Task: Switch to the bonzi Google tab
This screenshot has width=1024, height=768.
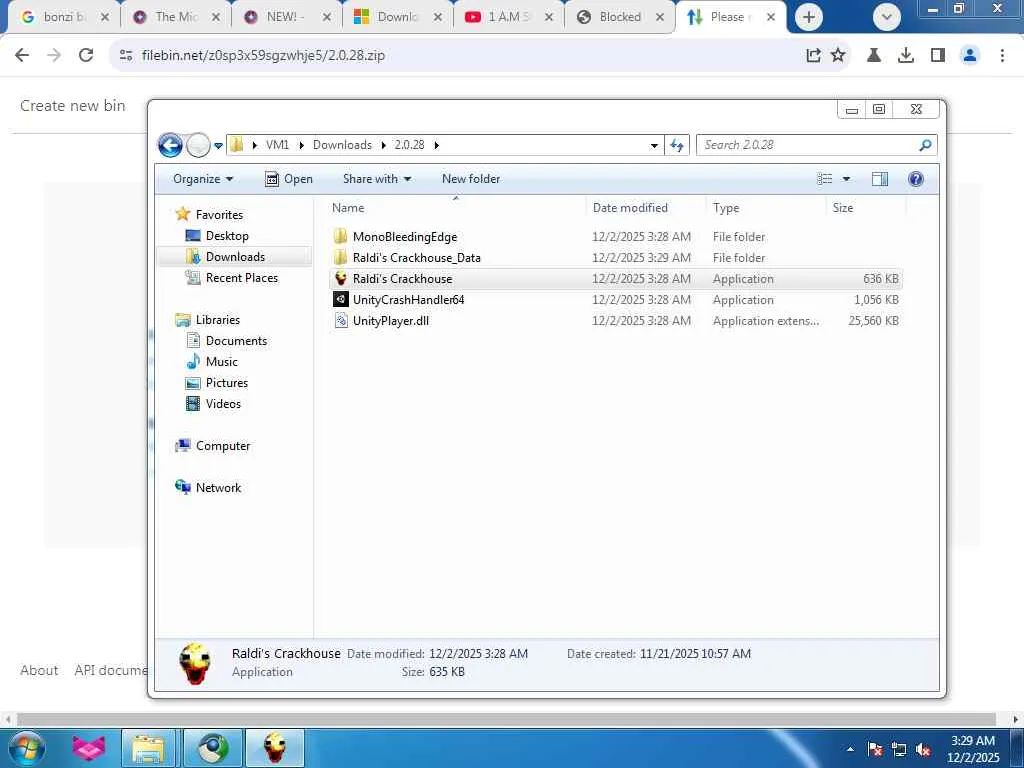Action: coord(64,17)
